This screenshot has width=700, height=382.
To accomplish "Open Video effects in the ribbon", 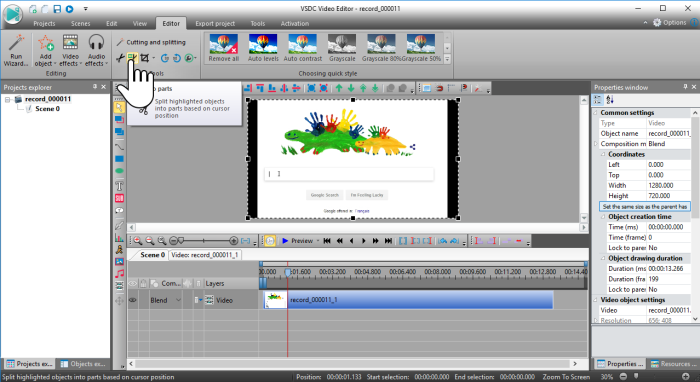I will pos(71,50).
